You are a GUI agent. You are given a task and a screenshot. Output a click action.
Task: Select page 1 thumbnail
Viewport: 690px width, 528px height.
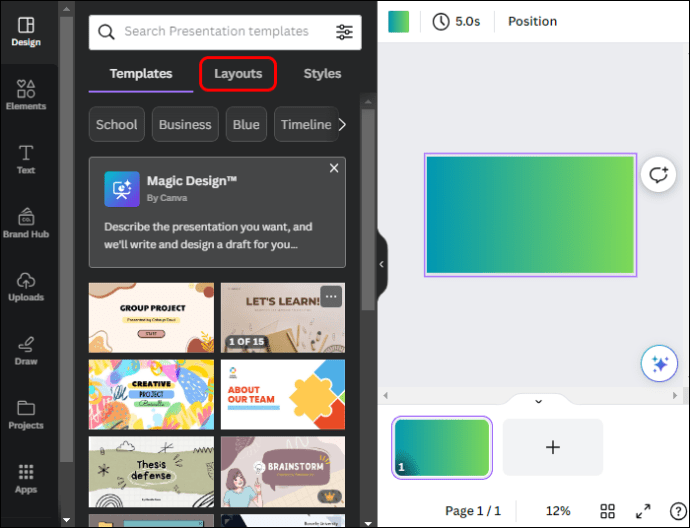click(x=442, y=447)
